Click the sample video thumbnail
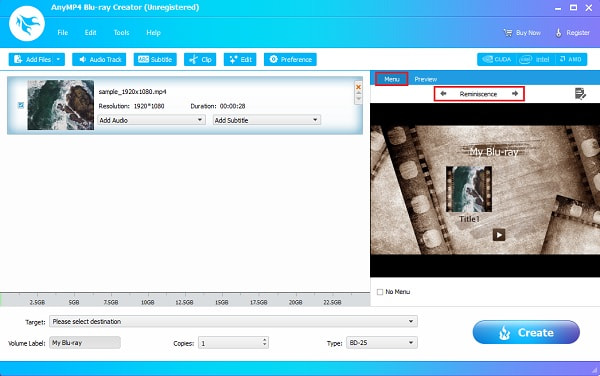This screenshot has width=600, height=376. [60, 105]
